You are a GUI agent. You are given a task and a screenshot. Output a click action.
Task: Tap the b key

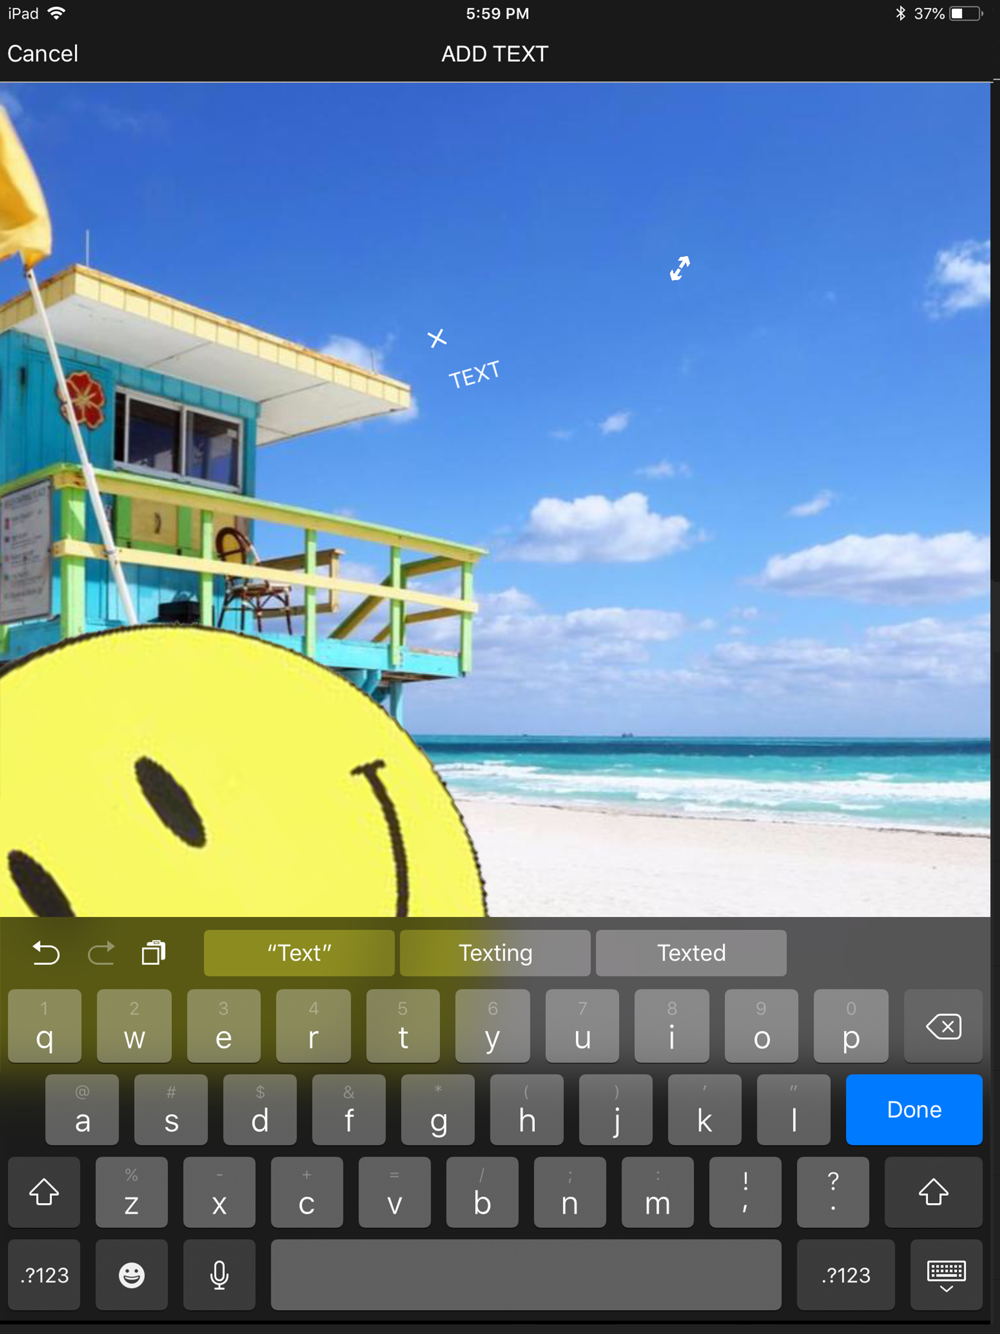482,1192
